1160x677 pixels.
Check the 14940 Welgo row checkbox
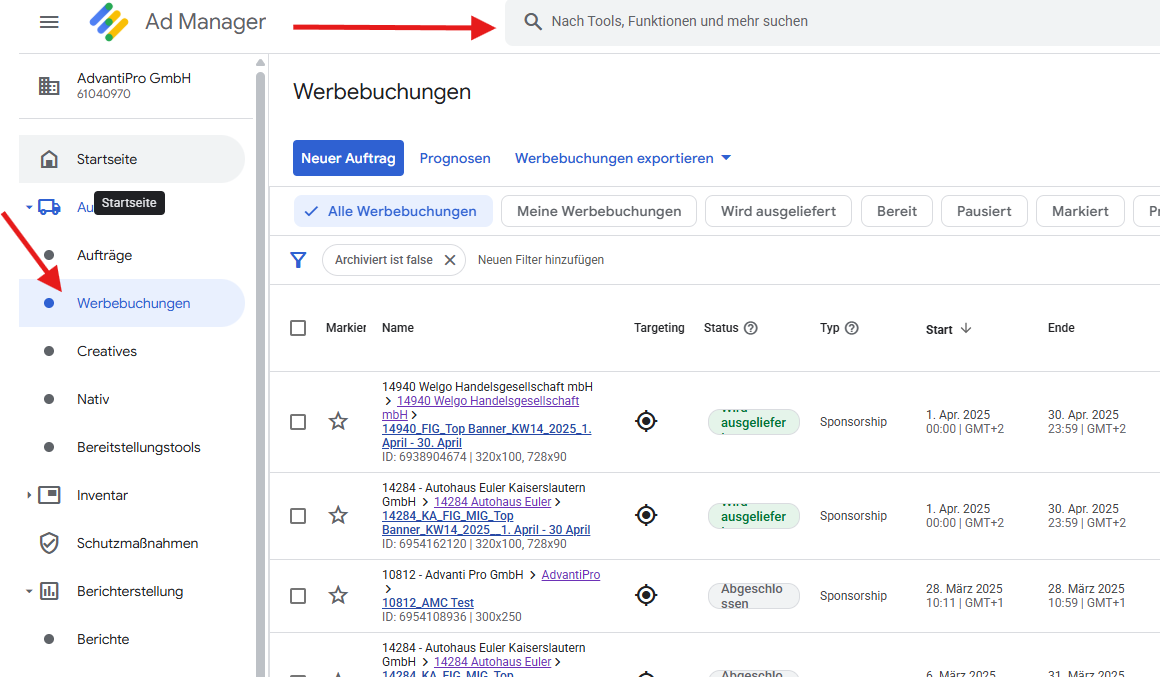point(298,422)
